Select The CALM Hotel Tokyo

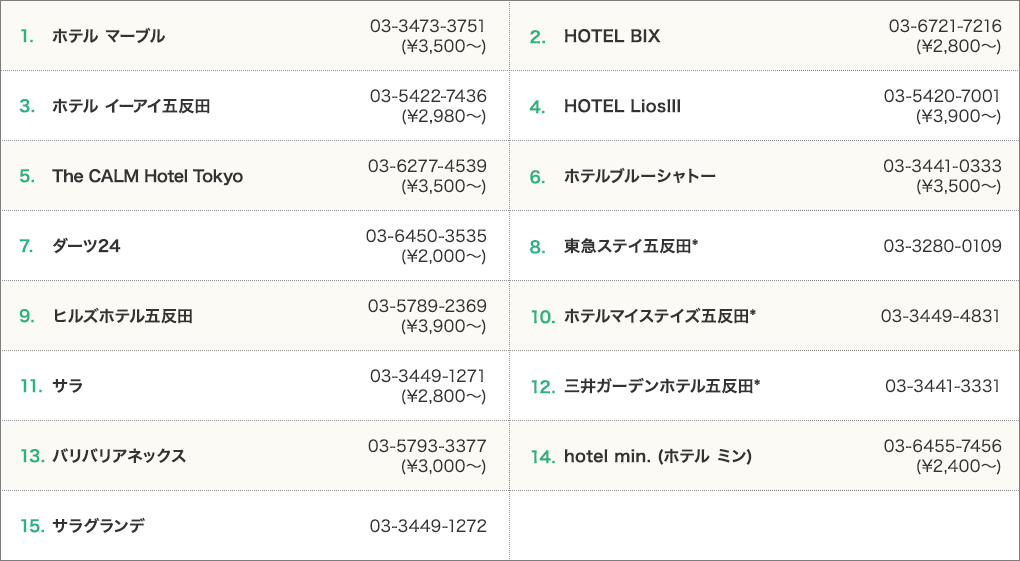coord(148,176)
